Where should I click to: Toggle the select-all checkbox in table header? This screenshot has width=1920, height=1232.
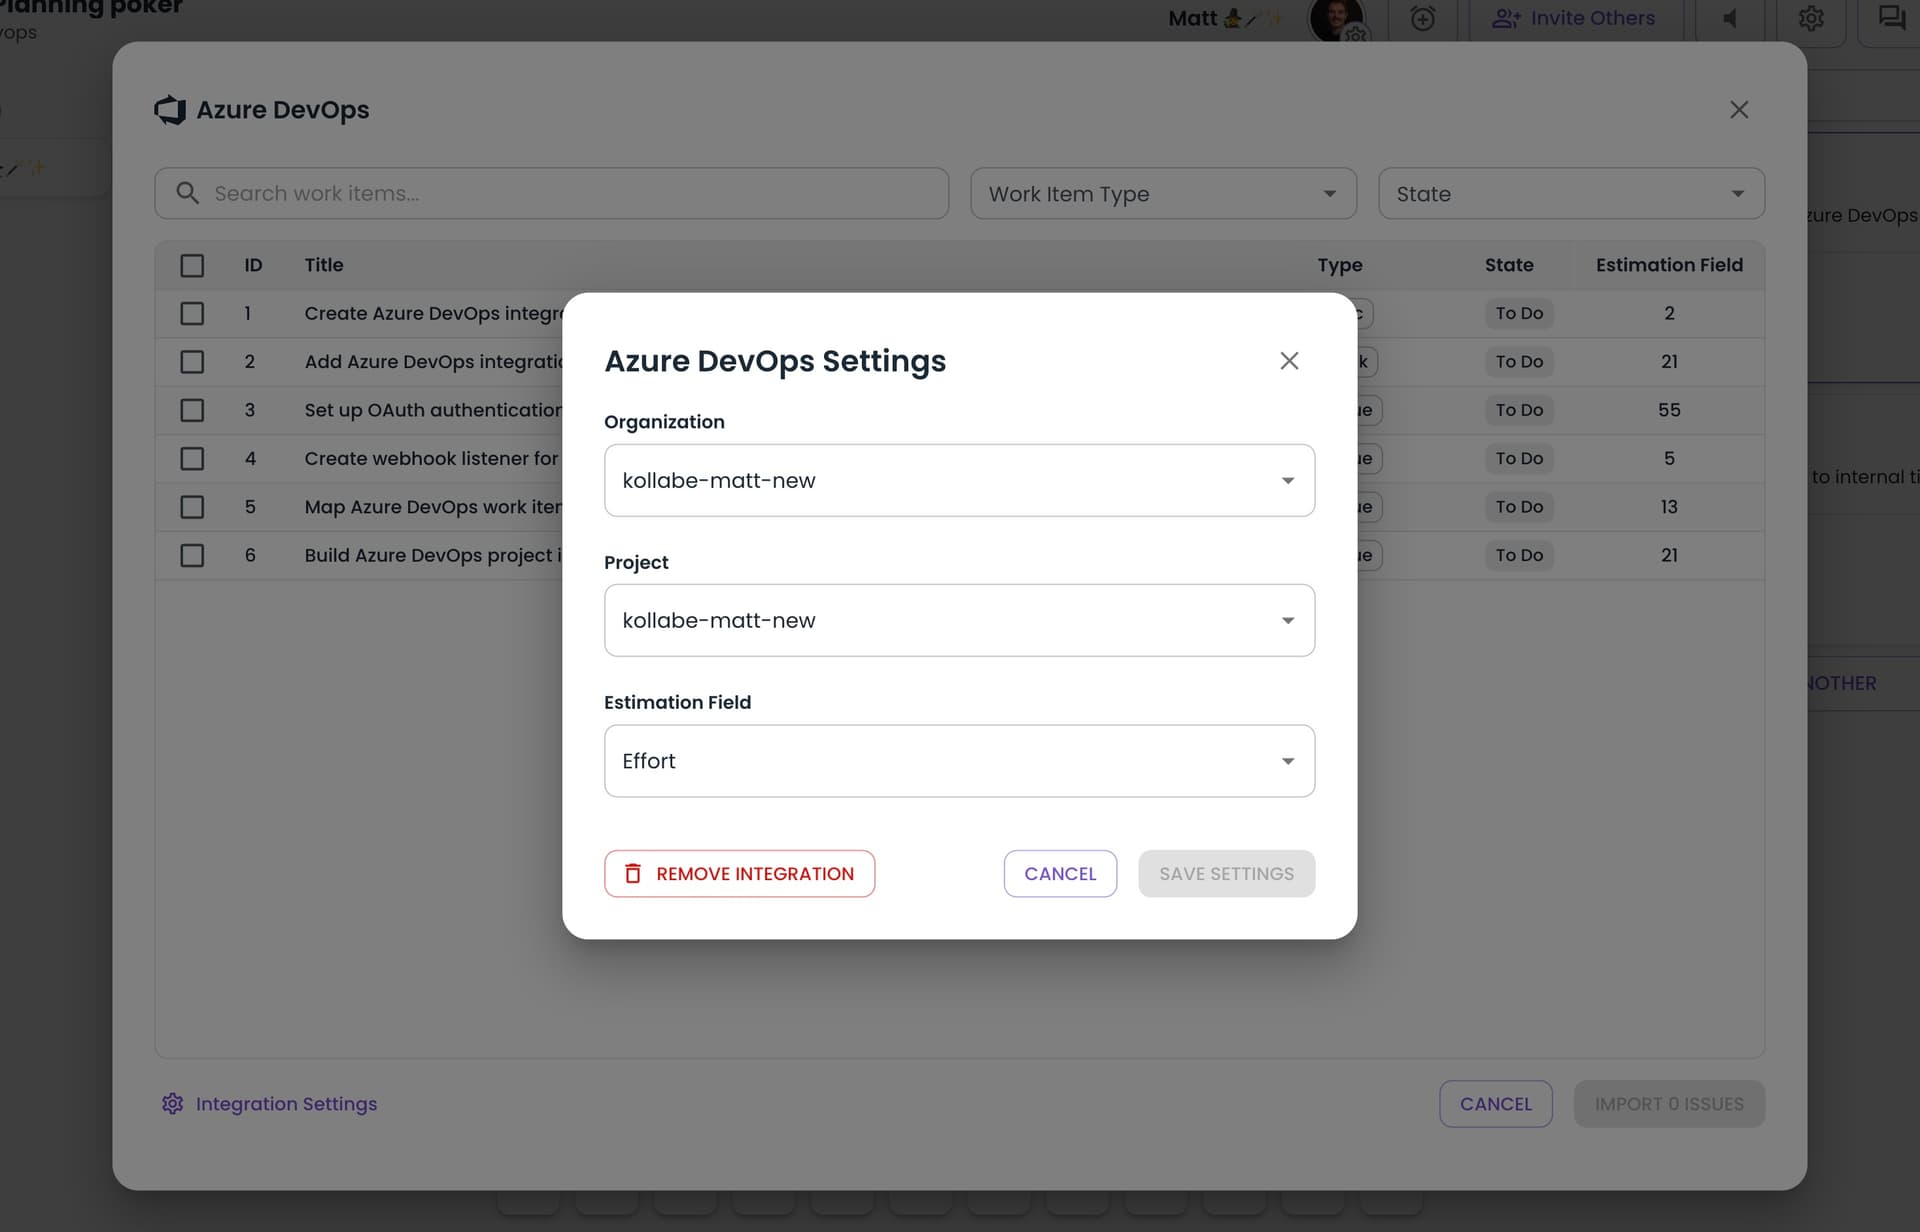tap(192, 265)
